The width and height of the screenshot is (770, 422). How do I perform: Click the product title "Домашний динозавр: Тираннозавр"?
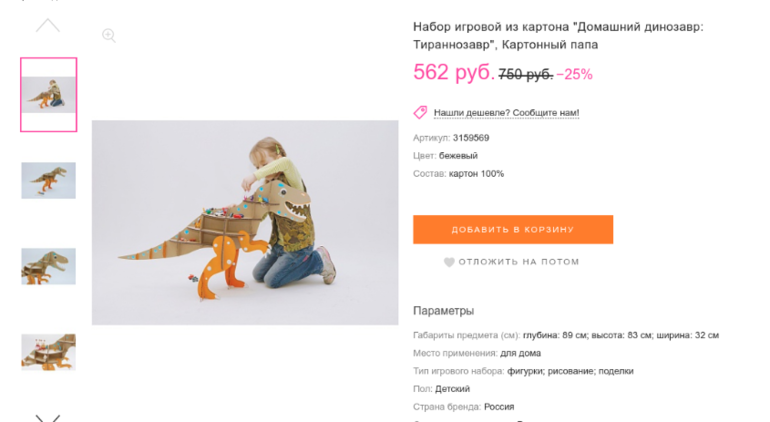pos(558,36)
